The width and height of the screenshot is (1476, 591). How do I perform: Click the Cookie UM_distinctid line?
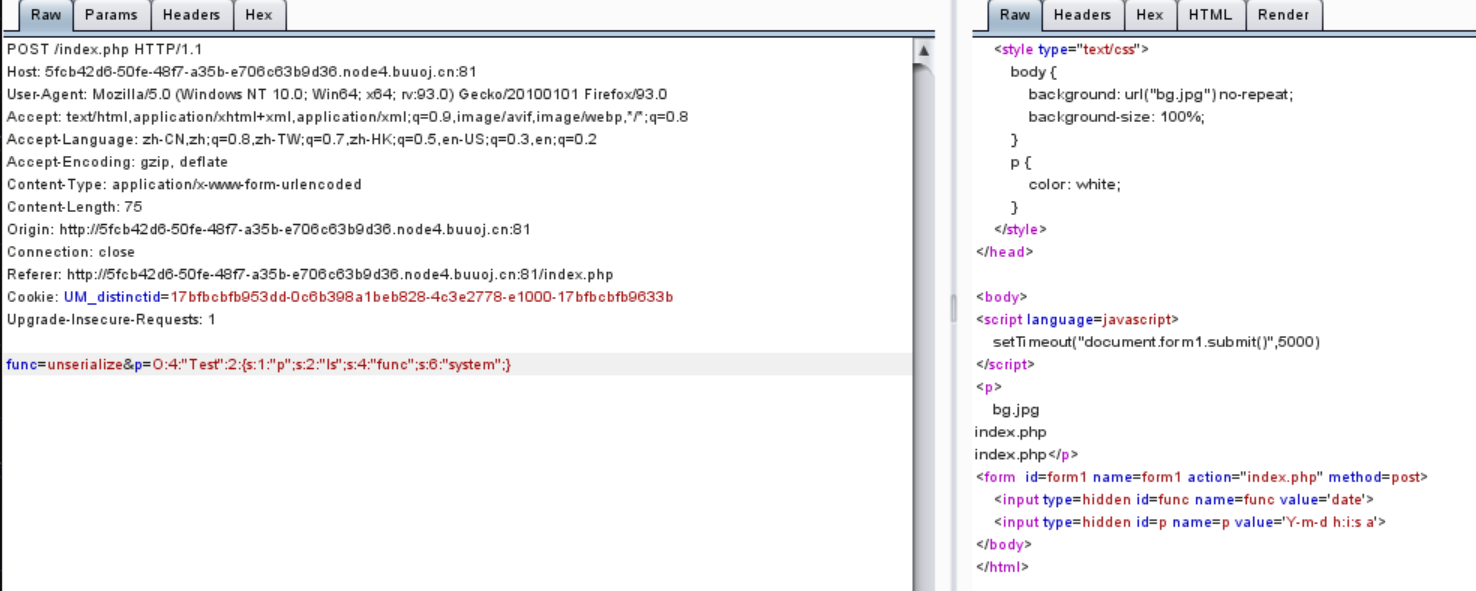pyautogui.click(x=340, y=297)
